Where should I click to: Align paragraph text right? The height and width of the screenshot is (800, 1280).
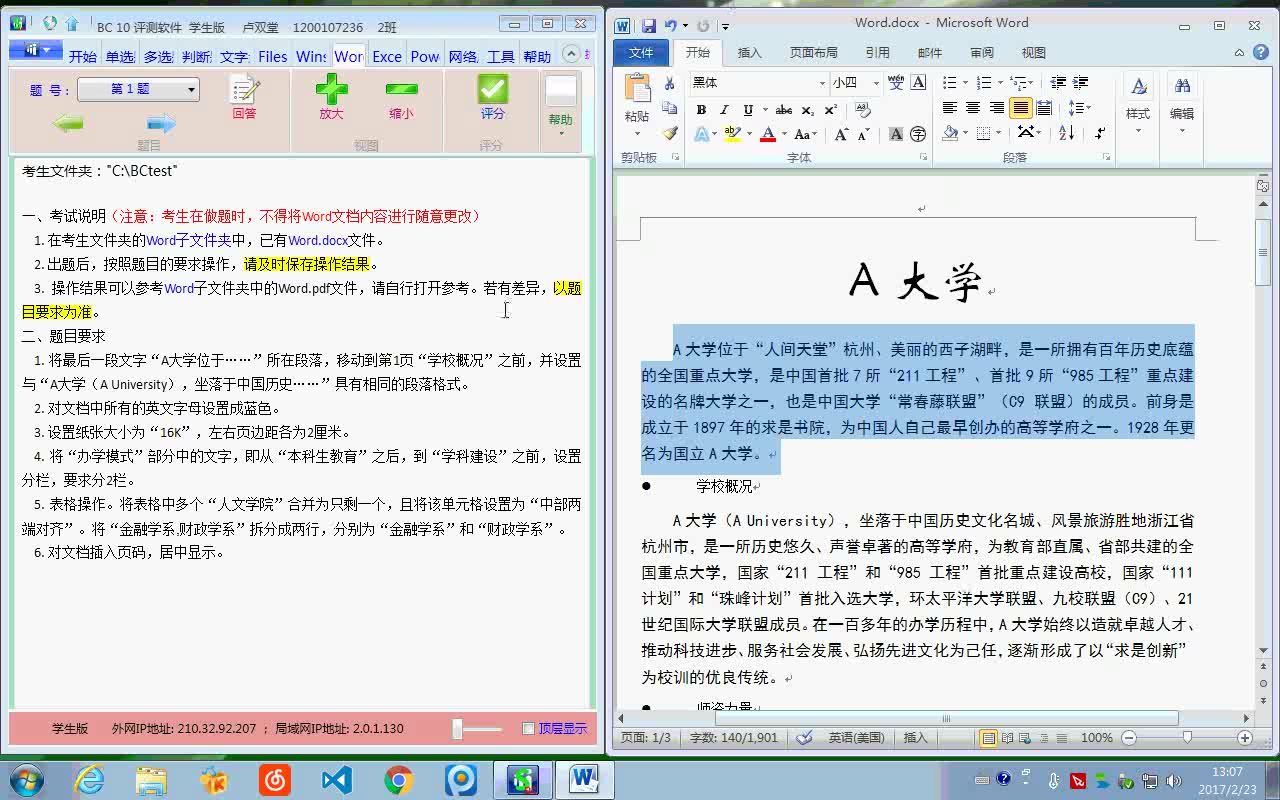[997, 108]
